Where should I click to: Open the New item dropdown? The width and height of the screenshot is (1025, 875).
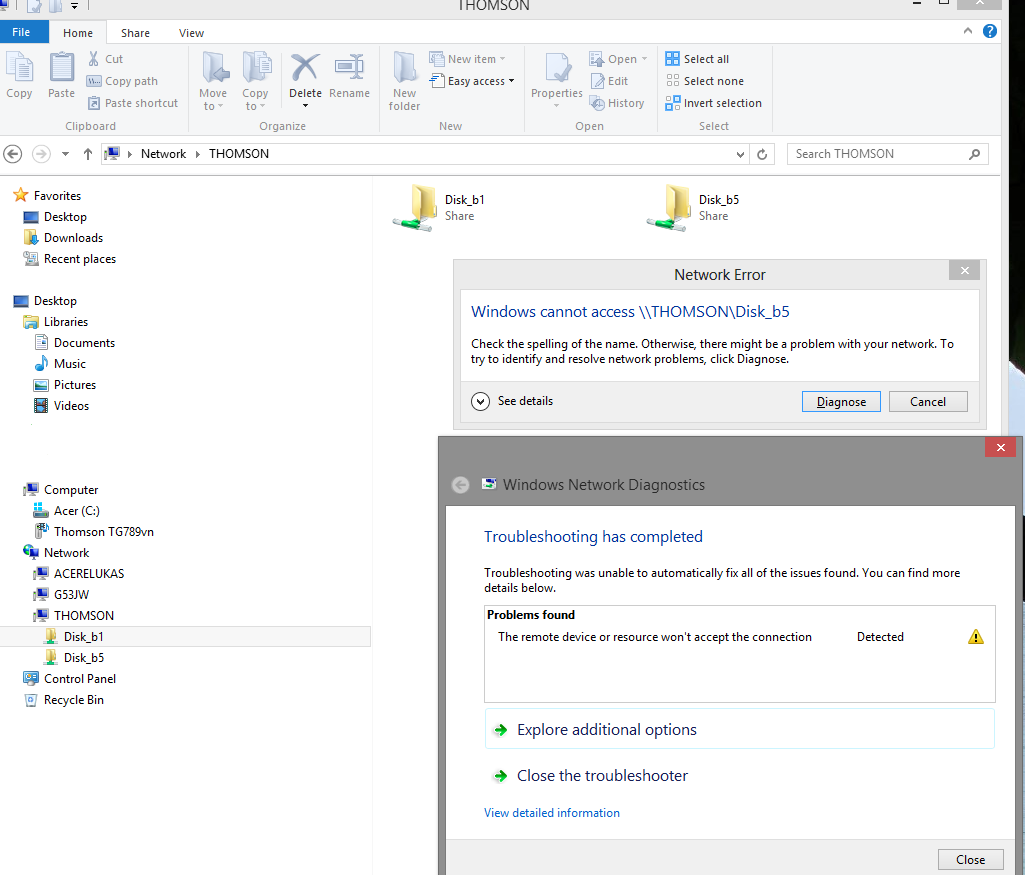(x=467, y=59)
